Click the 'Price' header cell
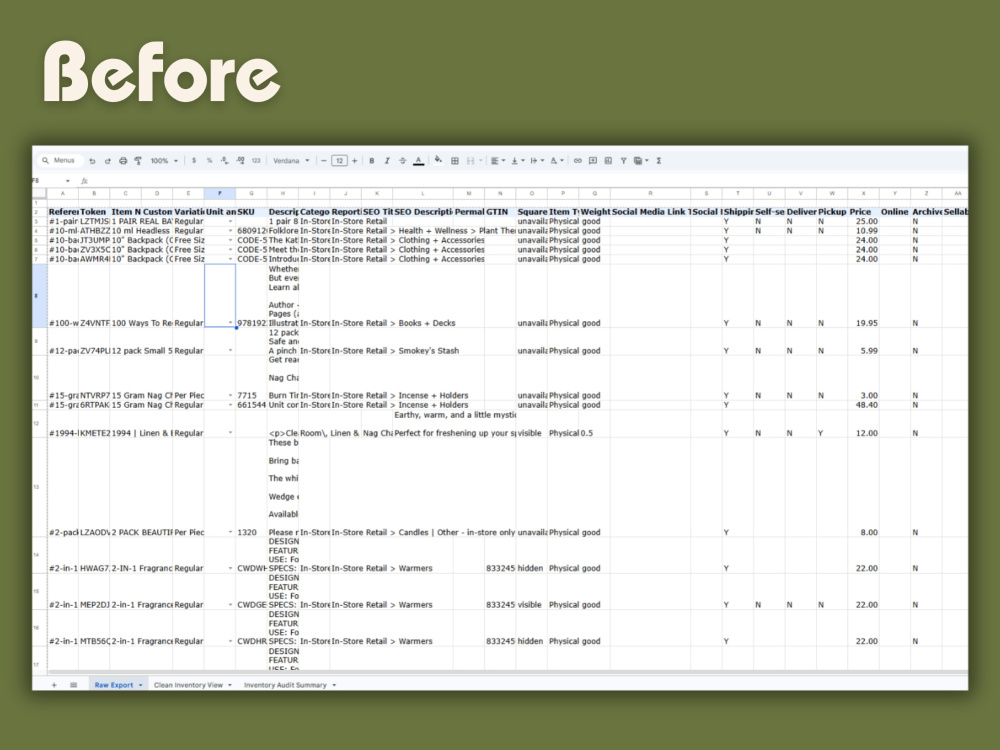The image size is (1000, 750). [x=864, y=212]
